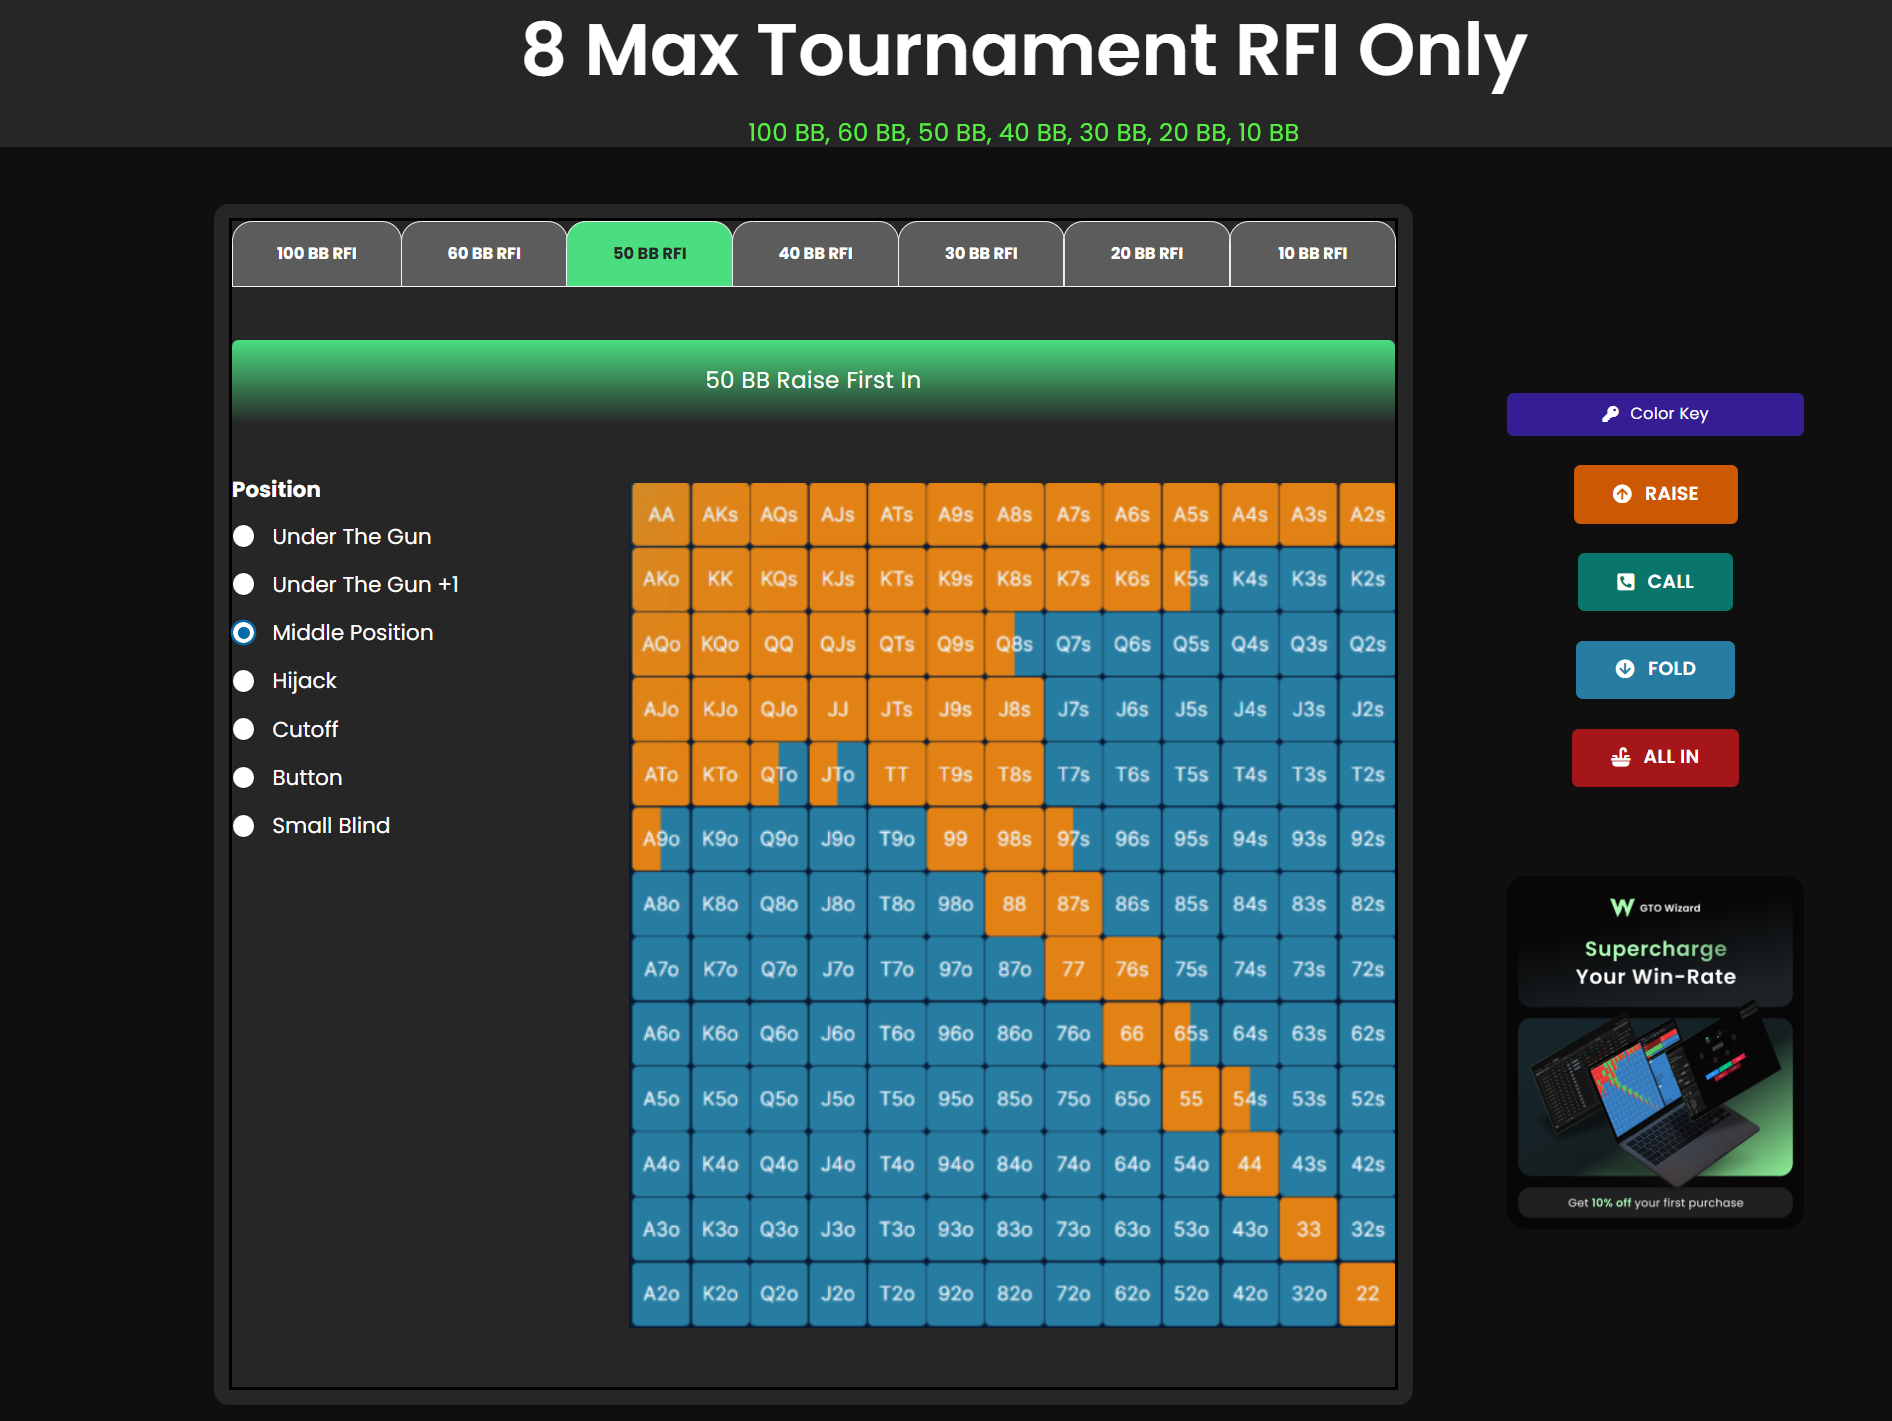Click the FOLD label in the key
Image resolution: width=1892 pixels, height=1421 pixels.
click(x=1671, y=669)
